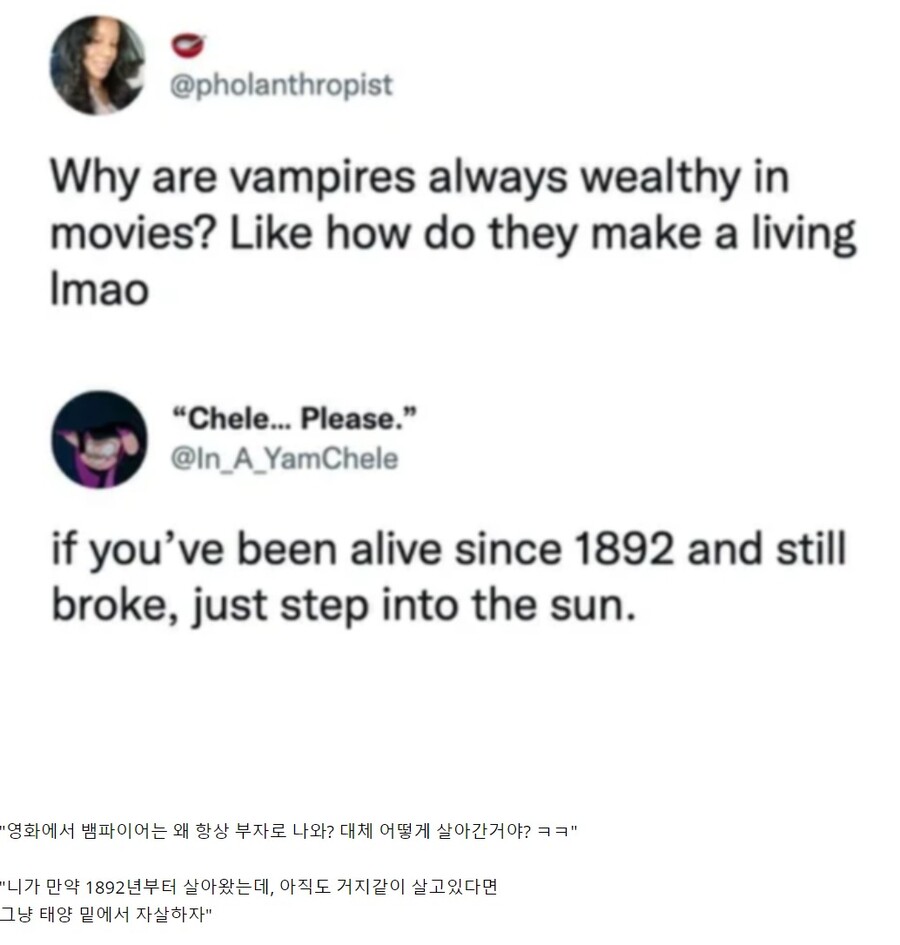Image resolution: width=900 pixels, height=945 pixels.
Task: Select the year "1892" in the reply tweet
Action: click(x=624, y=548)
